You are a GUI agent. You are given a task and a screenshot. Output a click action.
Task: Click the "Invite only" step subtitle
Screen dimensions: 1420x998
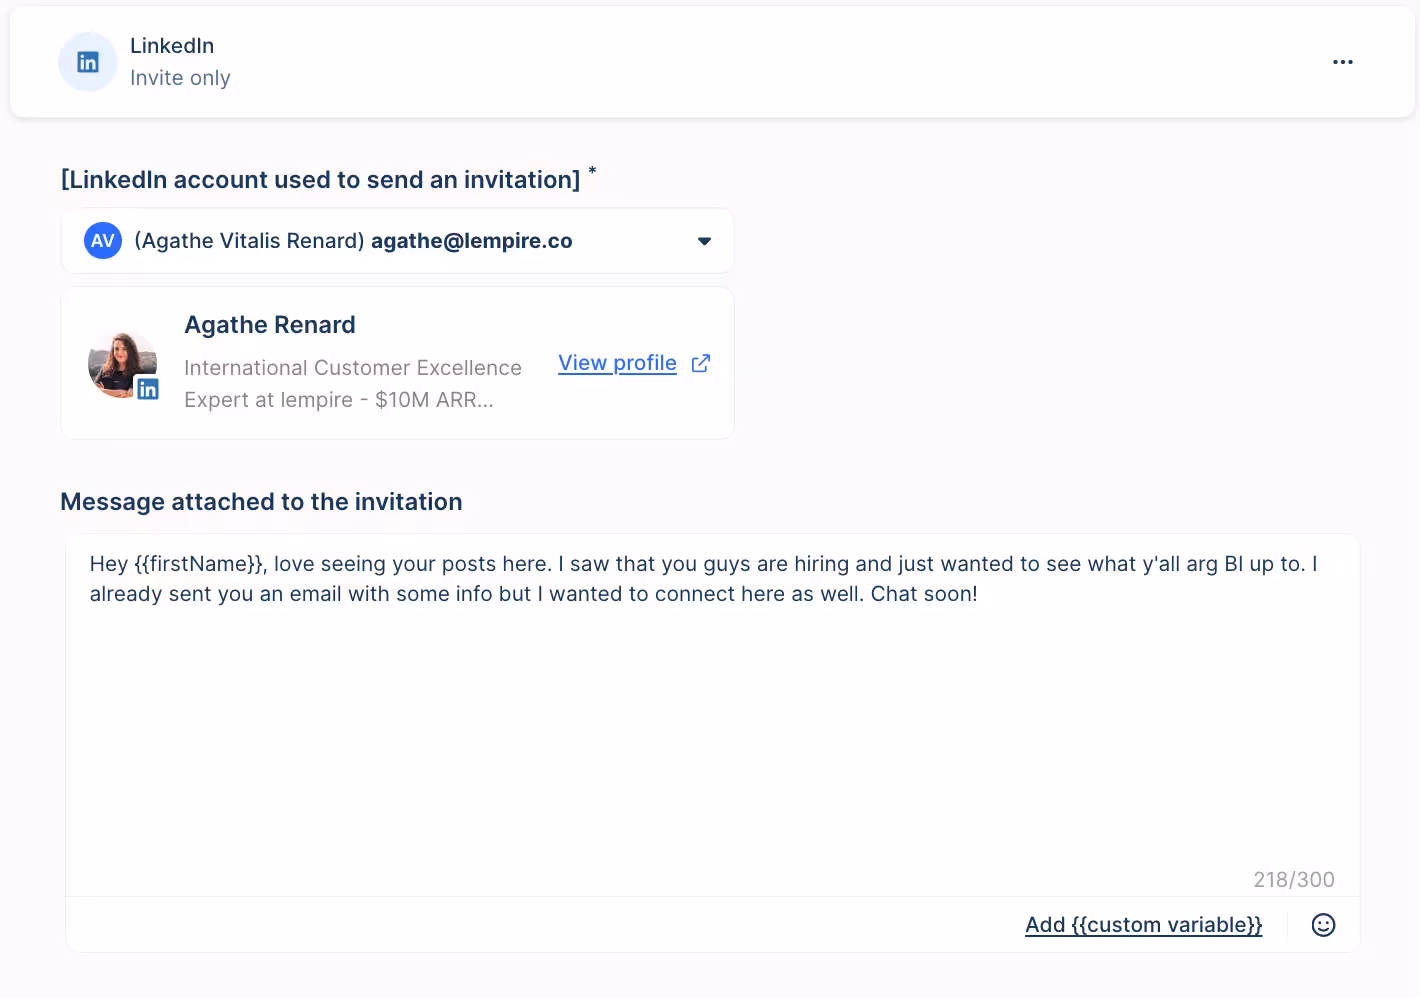[180, 78]
